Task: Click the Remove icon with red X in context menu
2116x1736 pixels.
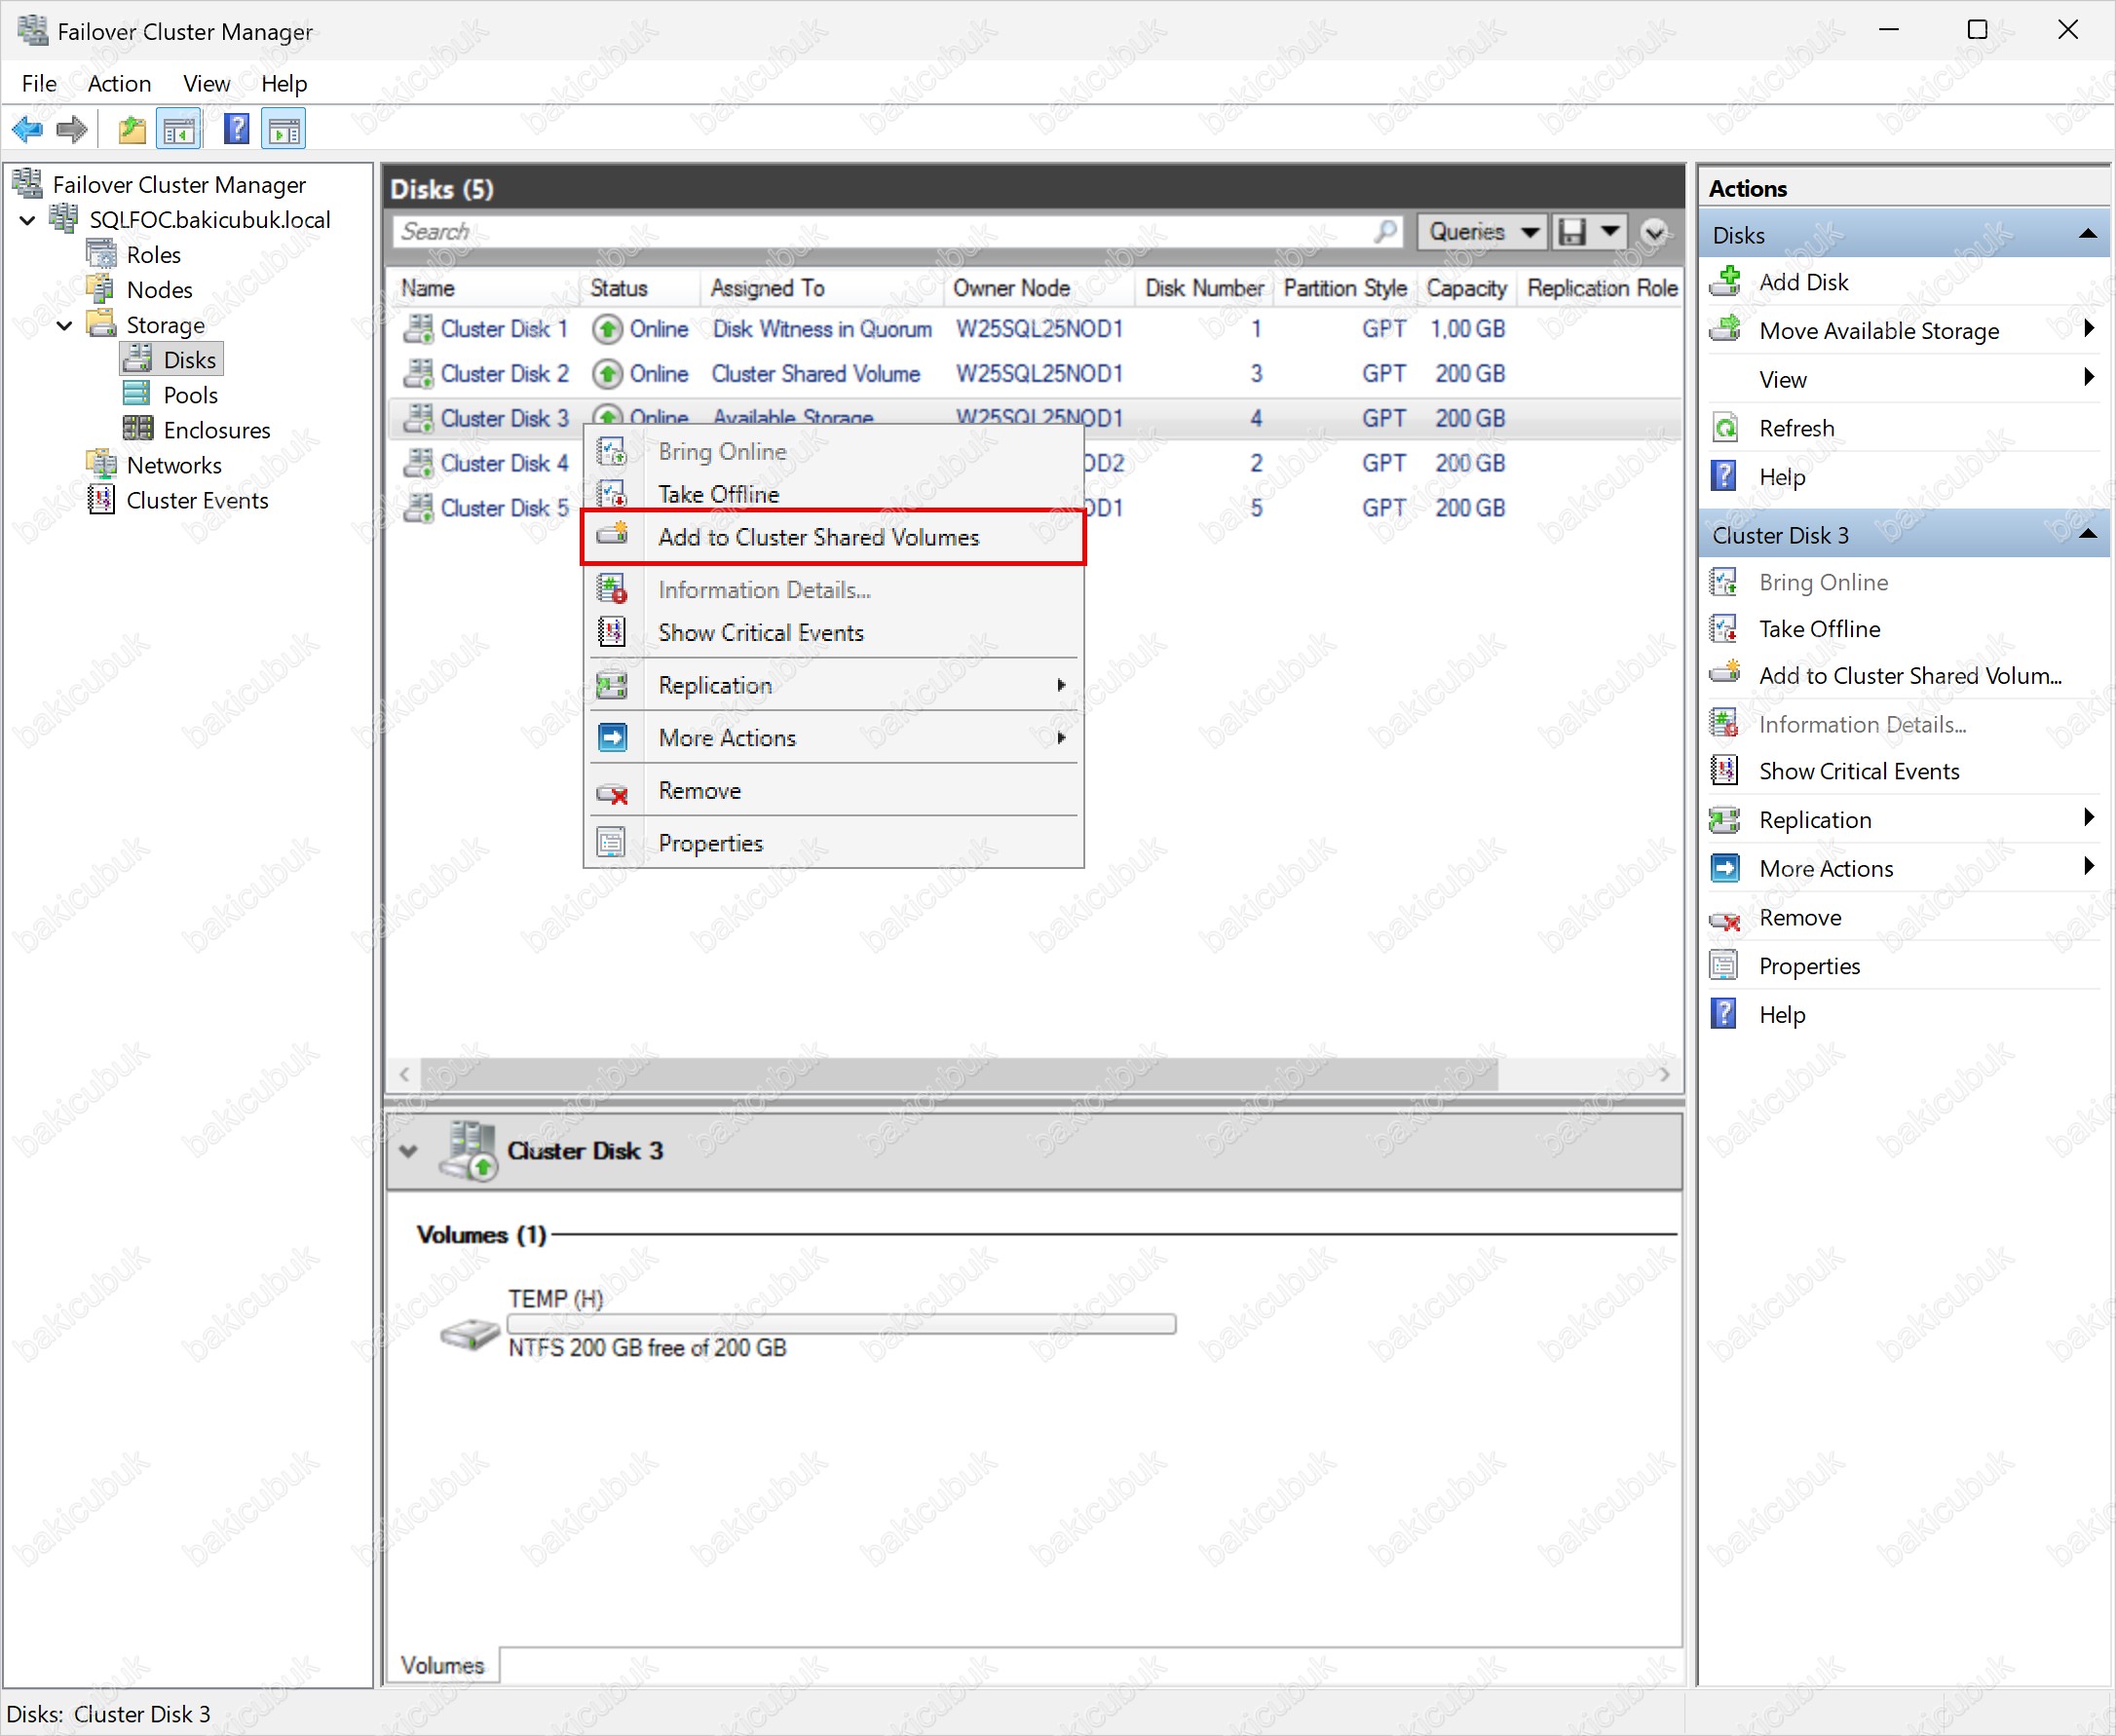Action: pyautogui.click(x=612, y=792)
